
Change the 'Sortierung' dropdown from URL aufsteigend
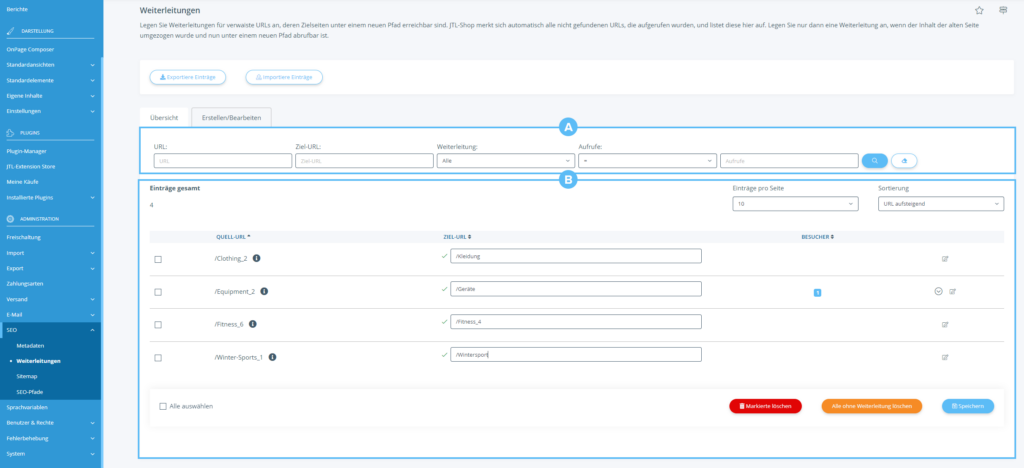point(939,204)
